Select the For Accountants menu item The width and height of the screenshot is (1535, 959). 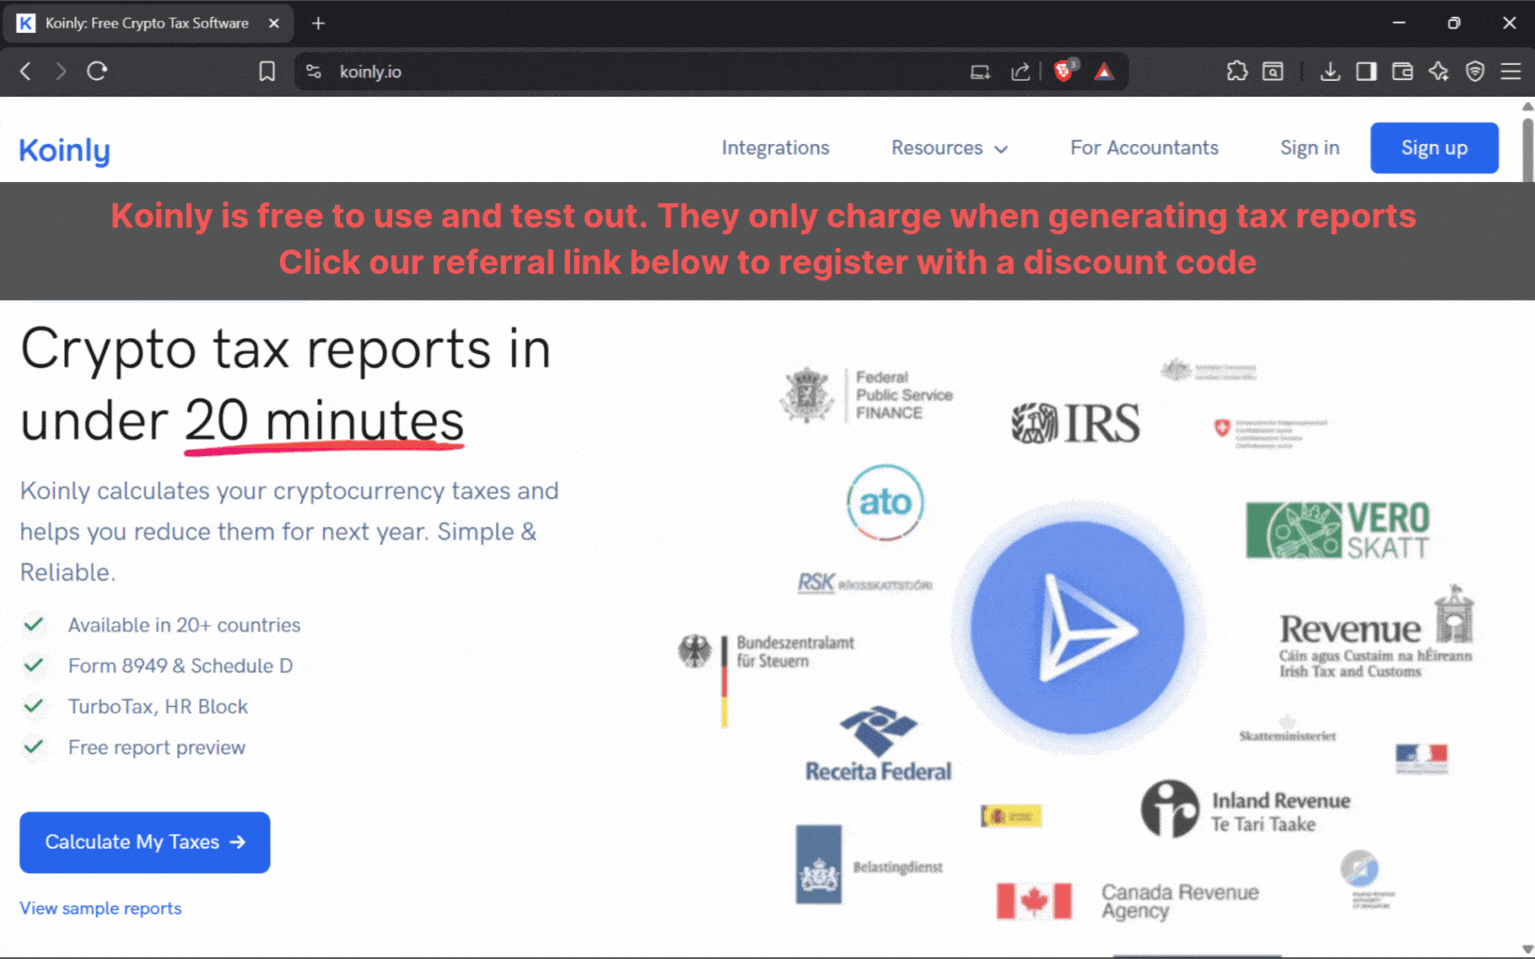(x=1144, y=147)
